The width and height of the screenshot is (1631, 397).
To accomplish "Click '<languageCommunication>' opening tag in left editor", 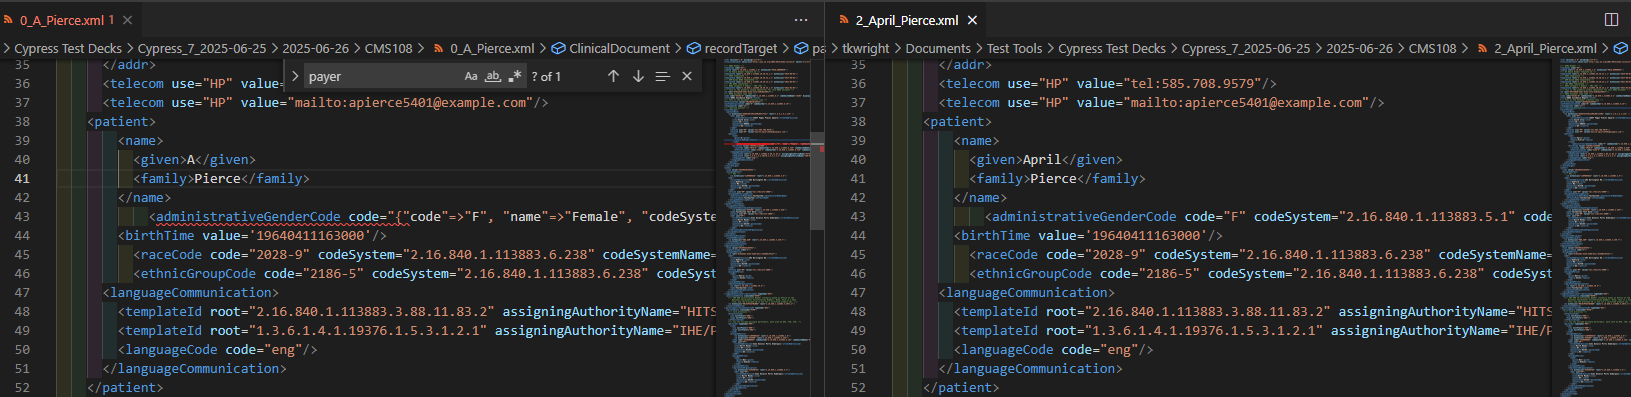I will 191,292.
